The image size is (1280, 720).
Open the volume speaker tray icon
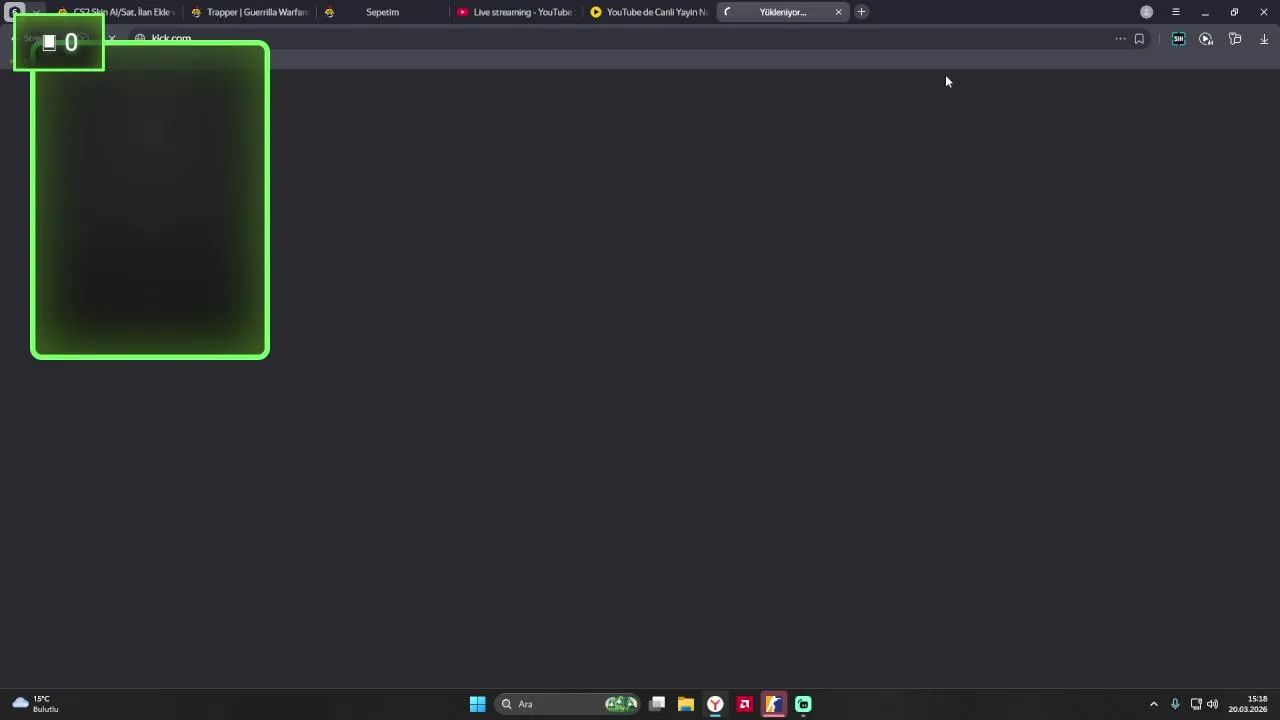[1213, 704]
